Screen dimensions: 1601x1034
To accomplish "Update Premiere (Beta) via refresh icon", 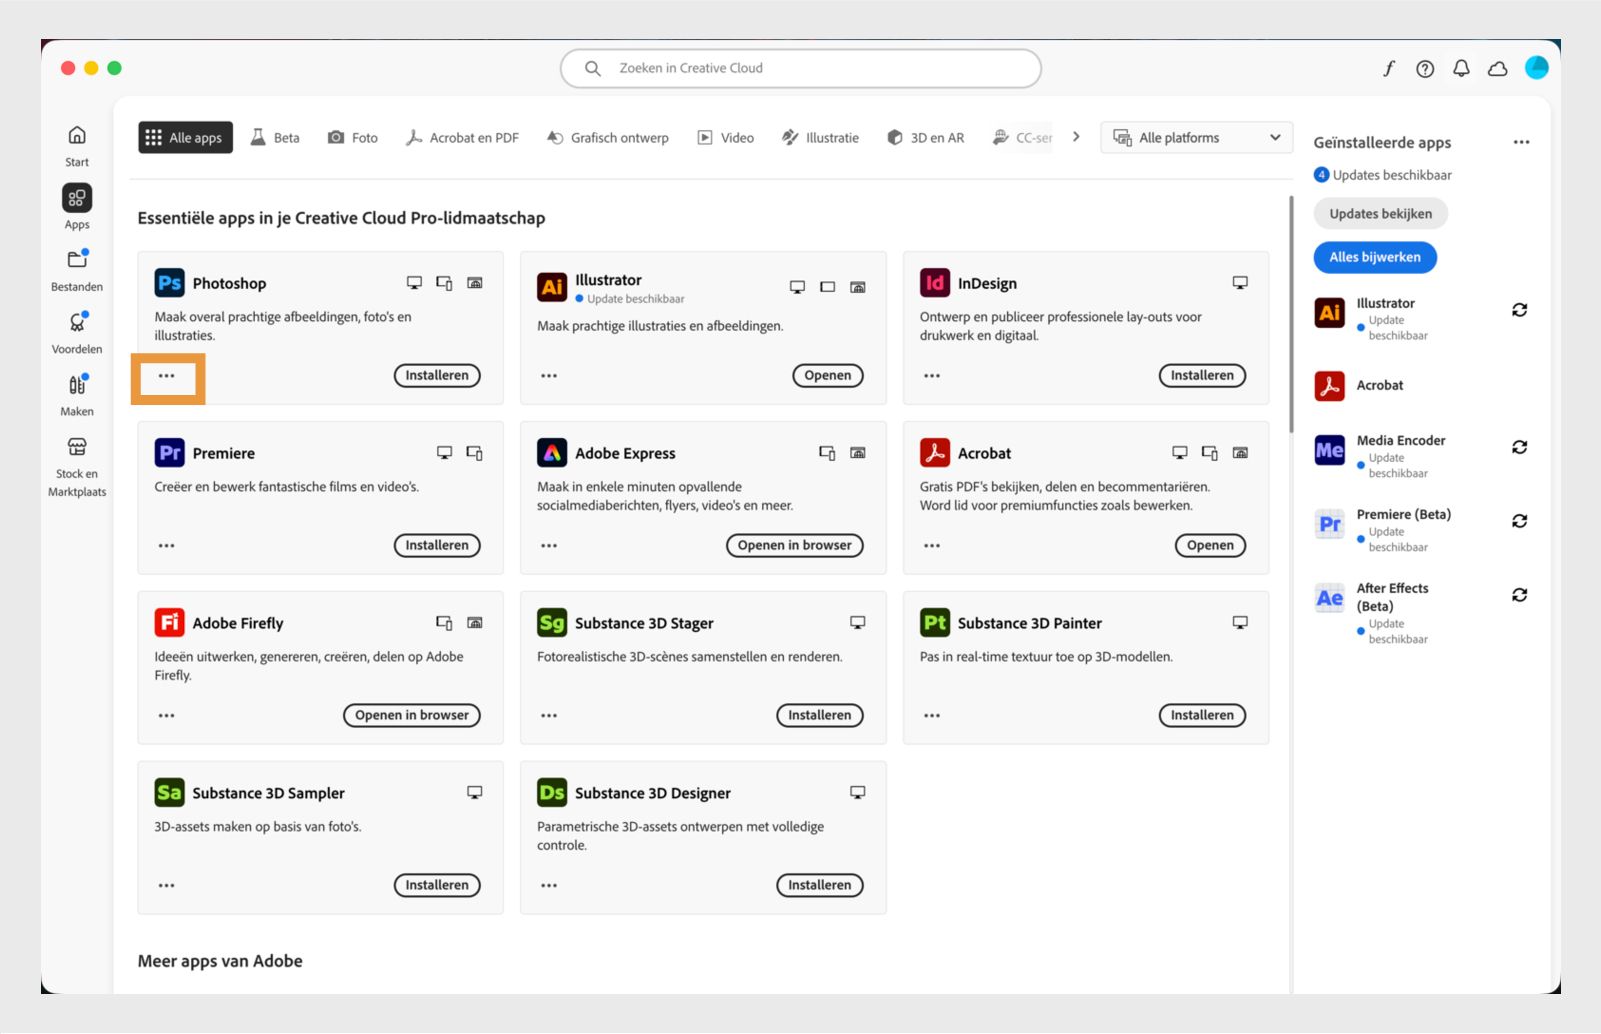I will click(1519, 521).
